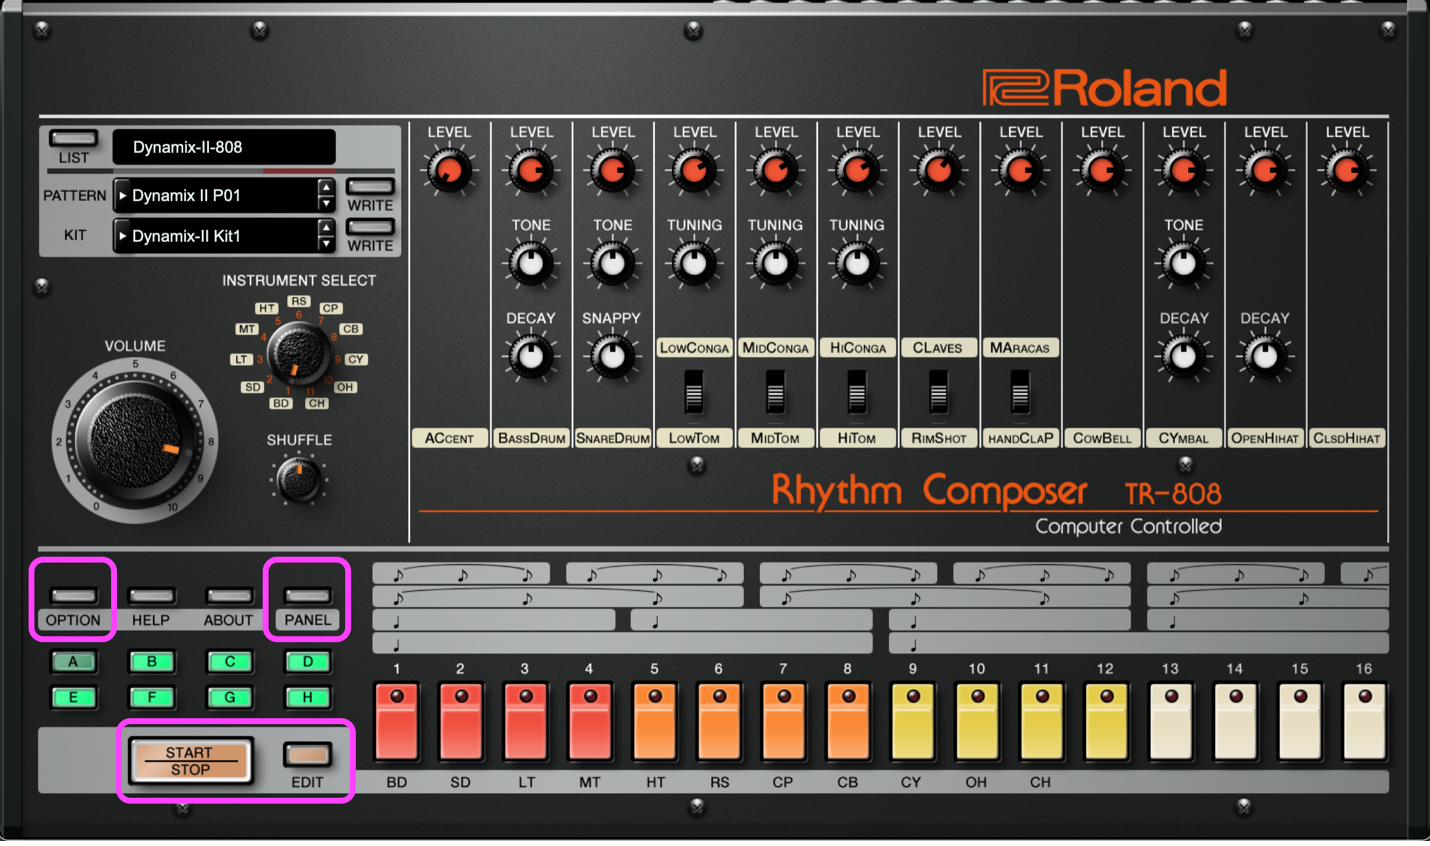Viewport: 1430px width, 846px height.
Task: Click the OpenHihat DECAY knob
Action: (x=1265, y=357)
